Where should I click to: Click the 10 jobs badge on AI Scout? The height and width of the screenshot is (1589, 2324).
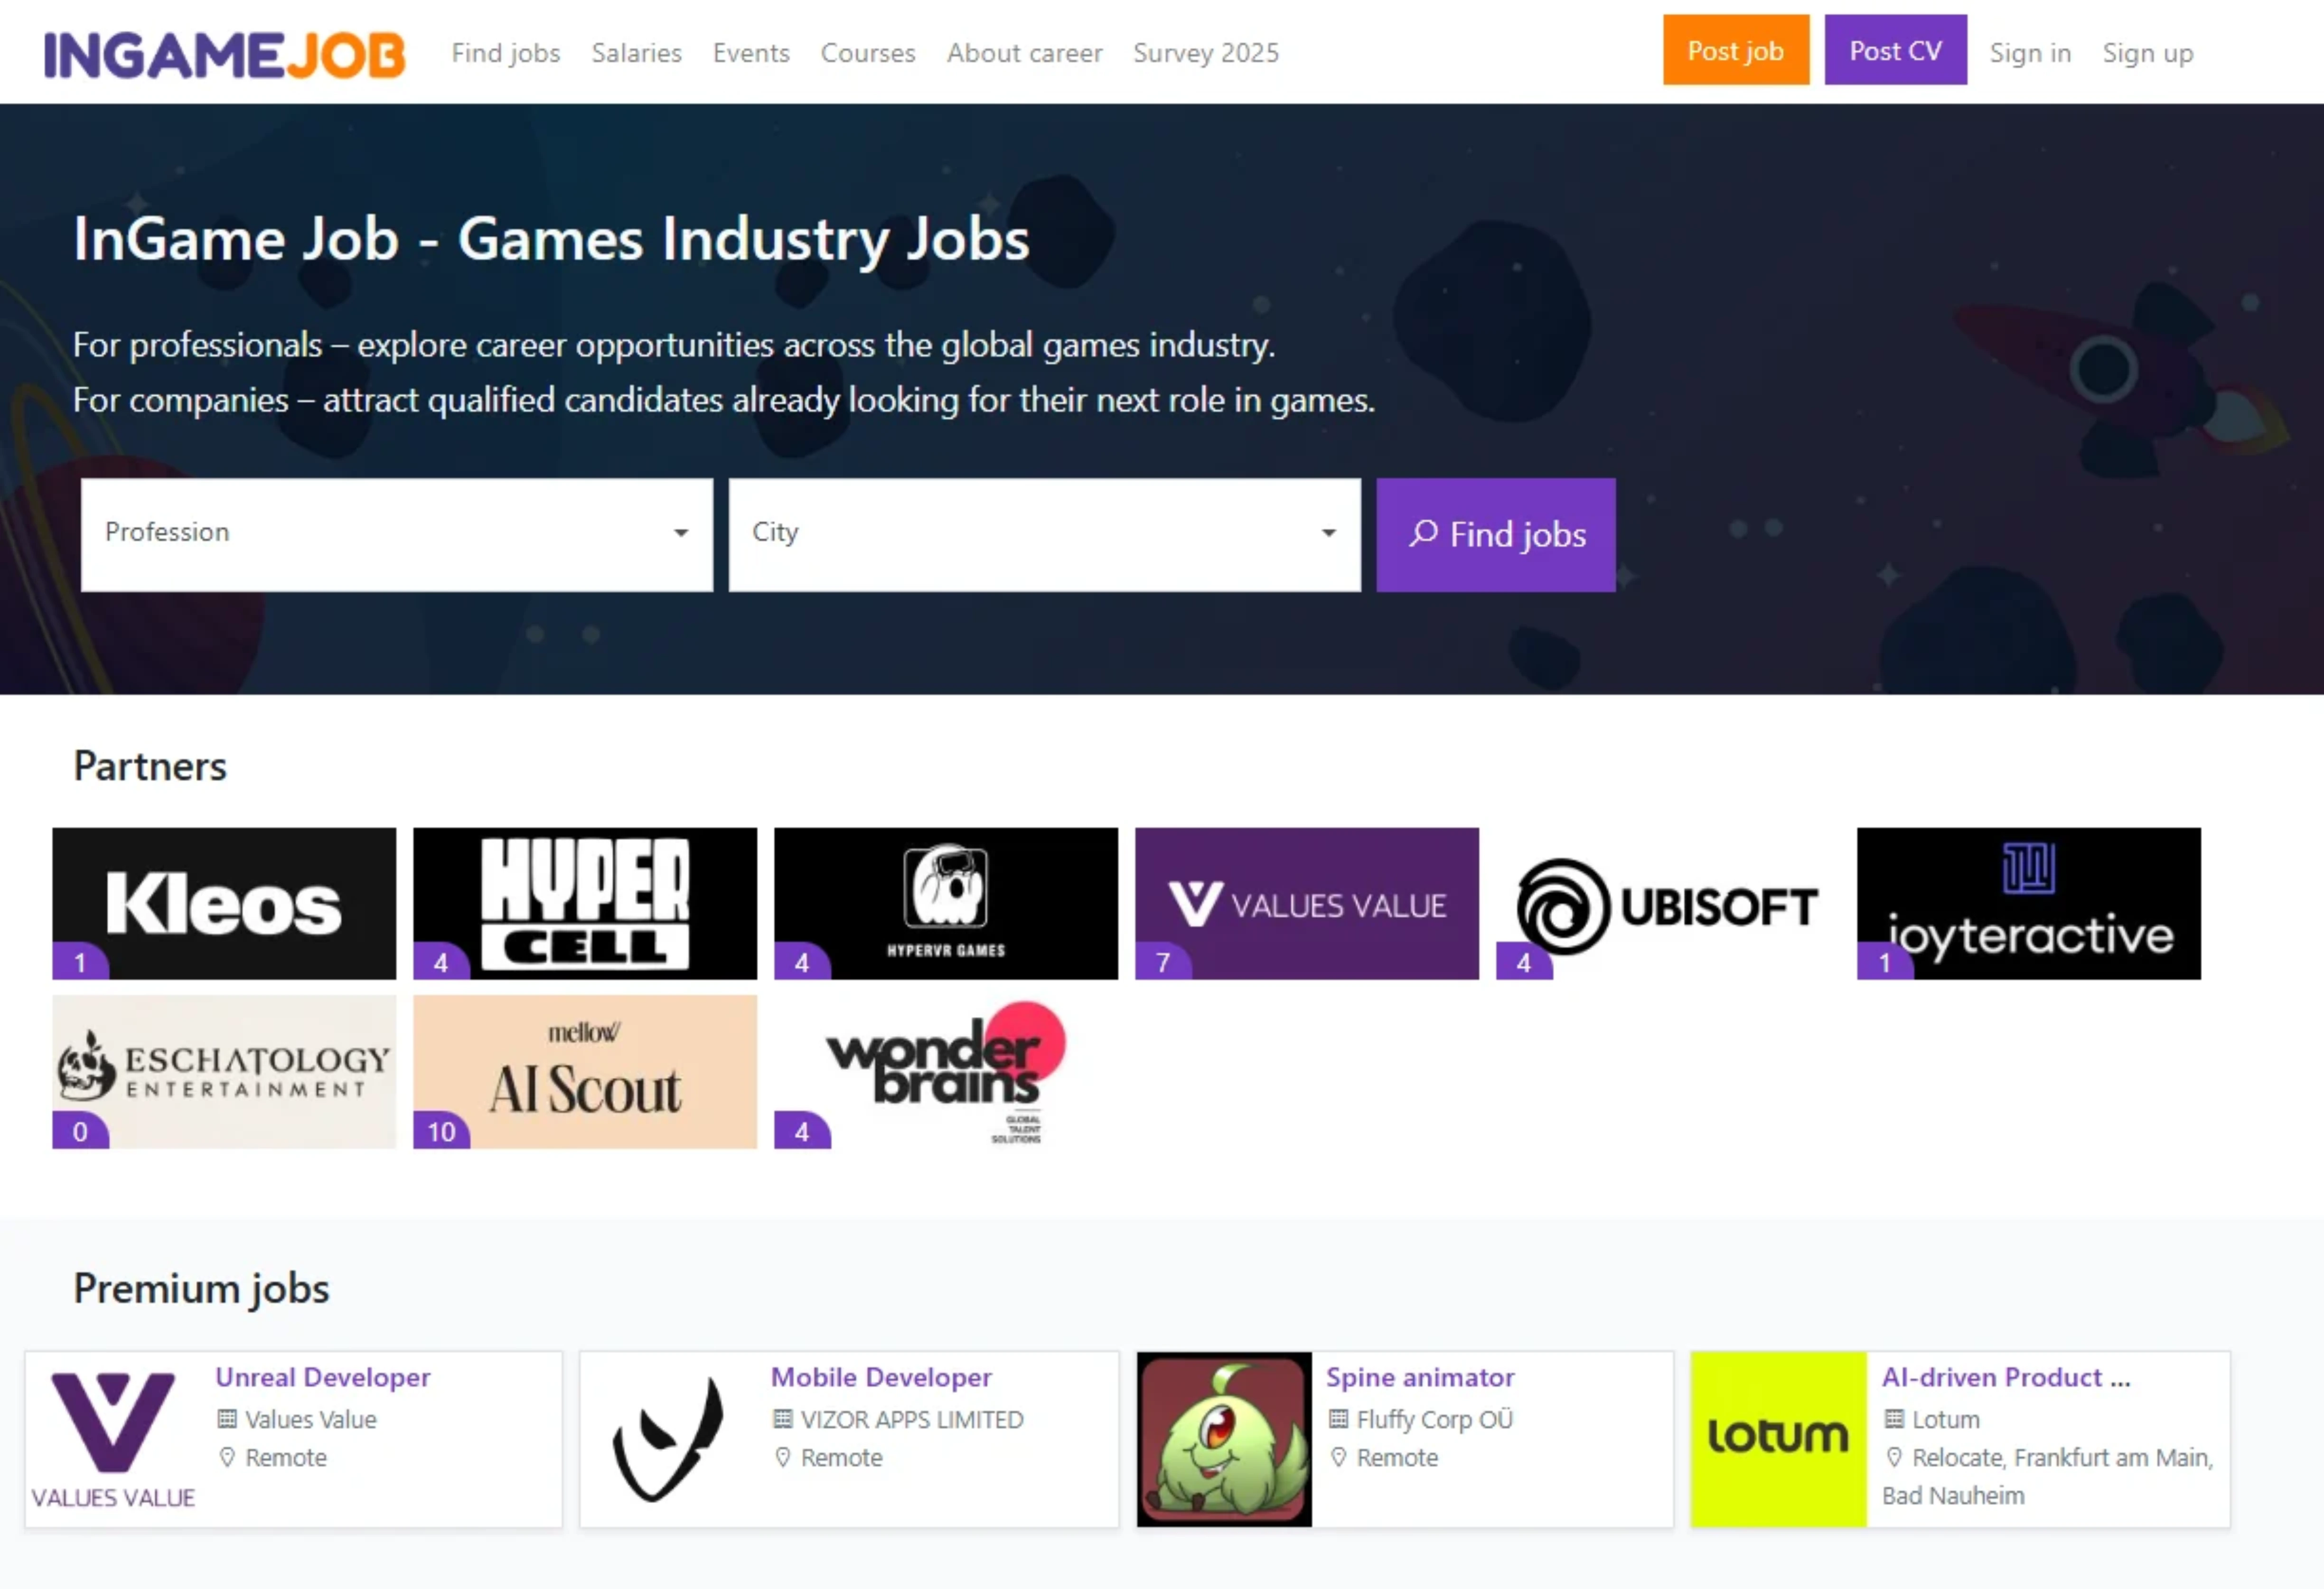[441, 1131]
